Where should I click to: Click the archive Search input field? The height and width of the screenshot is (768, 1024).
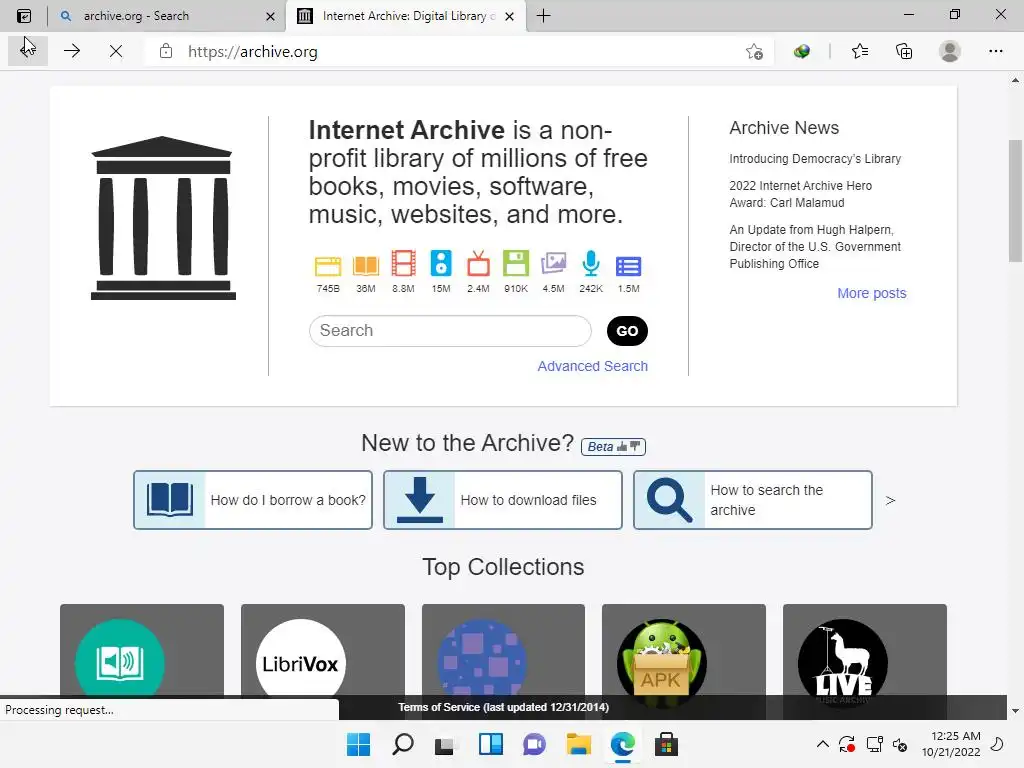[450, 331]
